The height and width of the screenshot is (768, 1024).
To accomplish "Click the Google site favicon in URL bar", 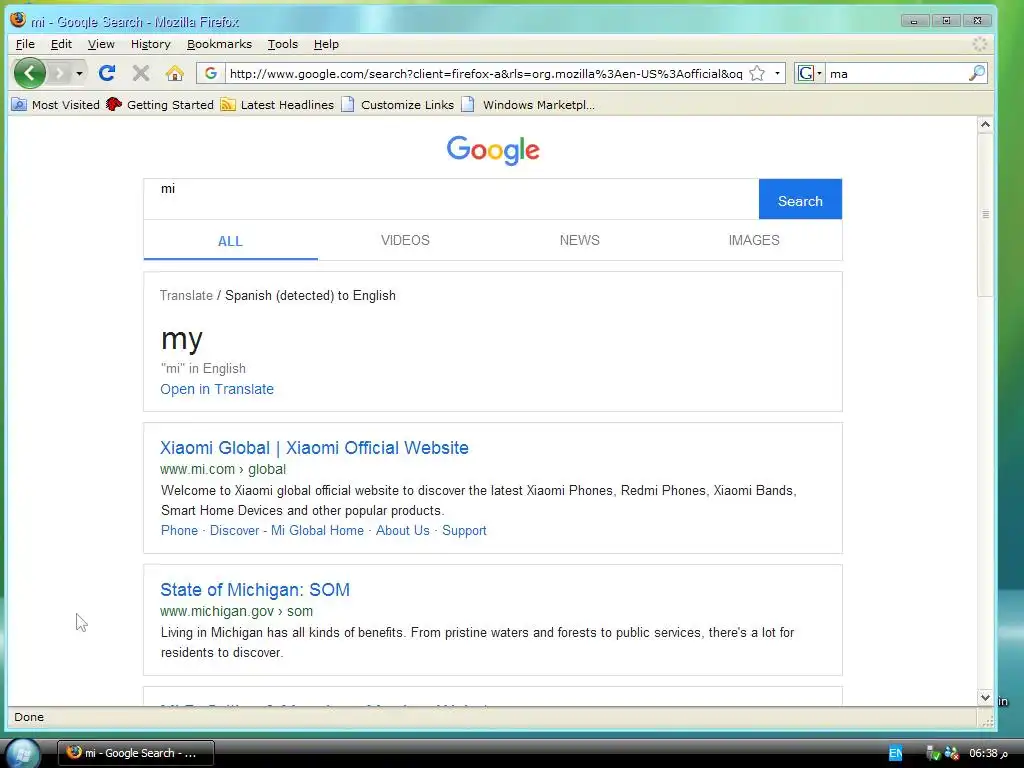I will [x=210, y=73].
